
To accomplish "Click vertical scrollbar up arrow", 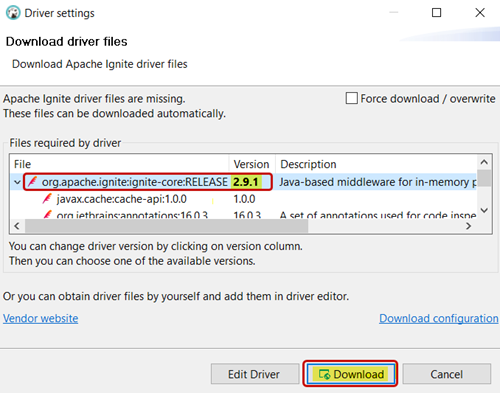I will click(x=484, y=162).
